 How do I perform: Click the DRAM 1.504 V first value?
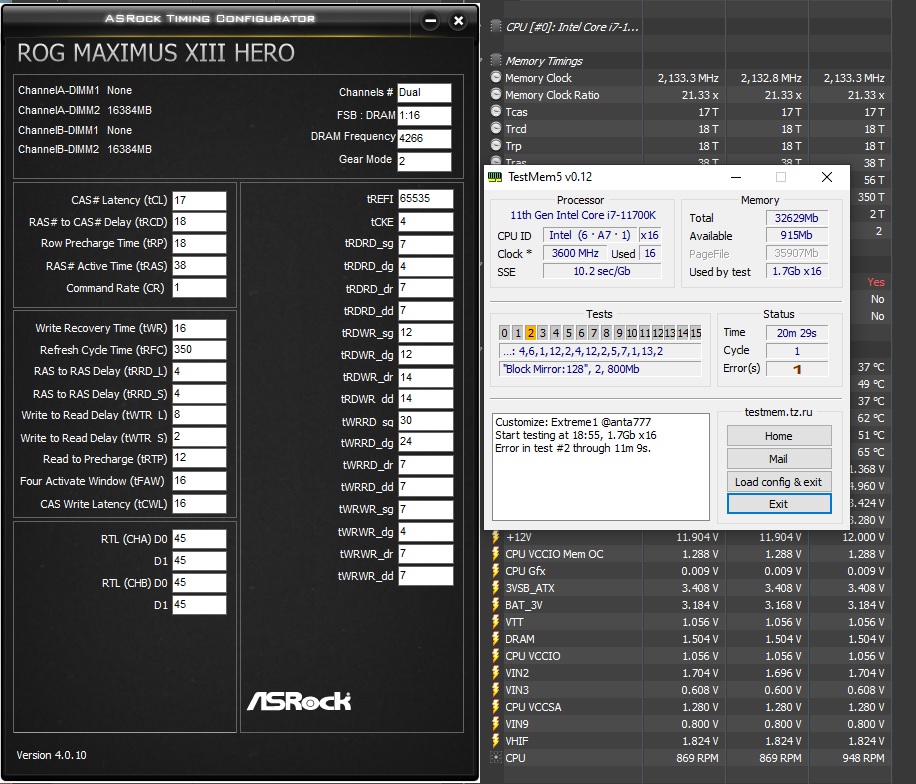700,639
